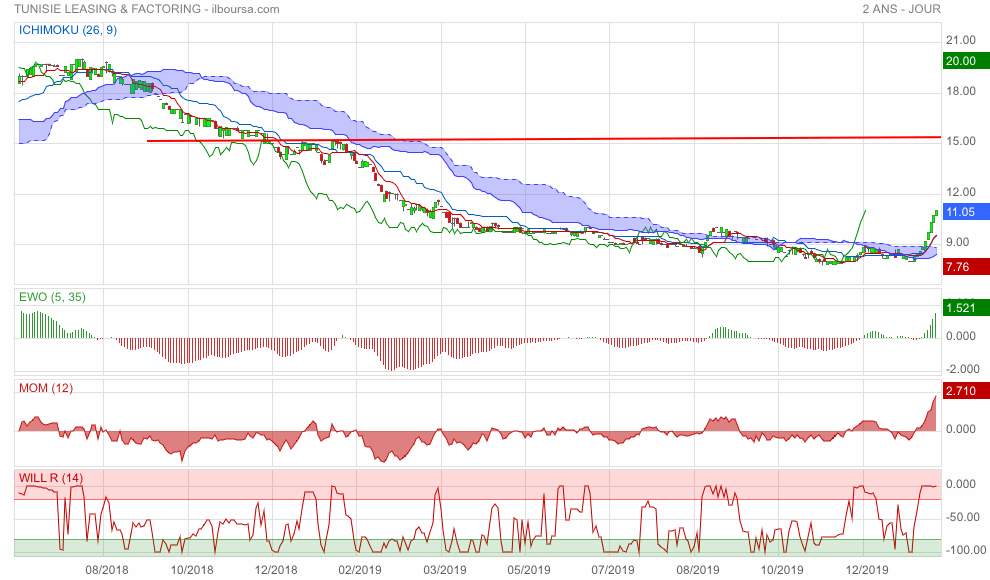
Task: Click the red 7.76 price tag
Action: pyautogui.click(x=966, y=267)
